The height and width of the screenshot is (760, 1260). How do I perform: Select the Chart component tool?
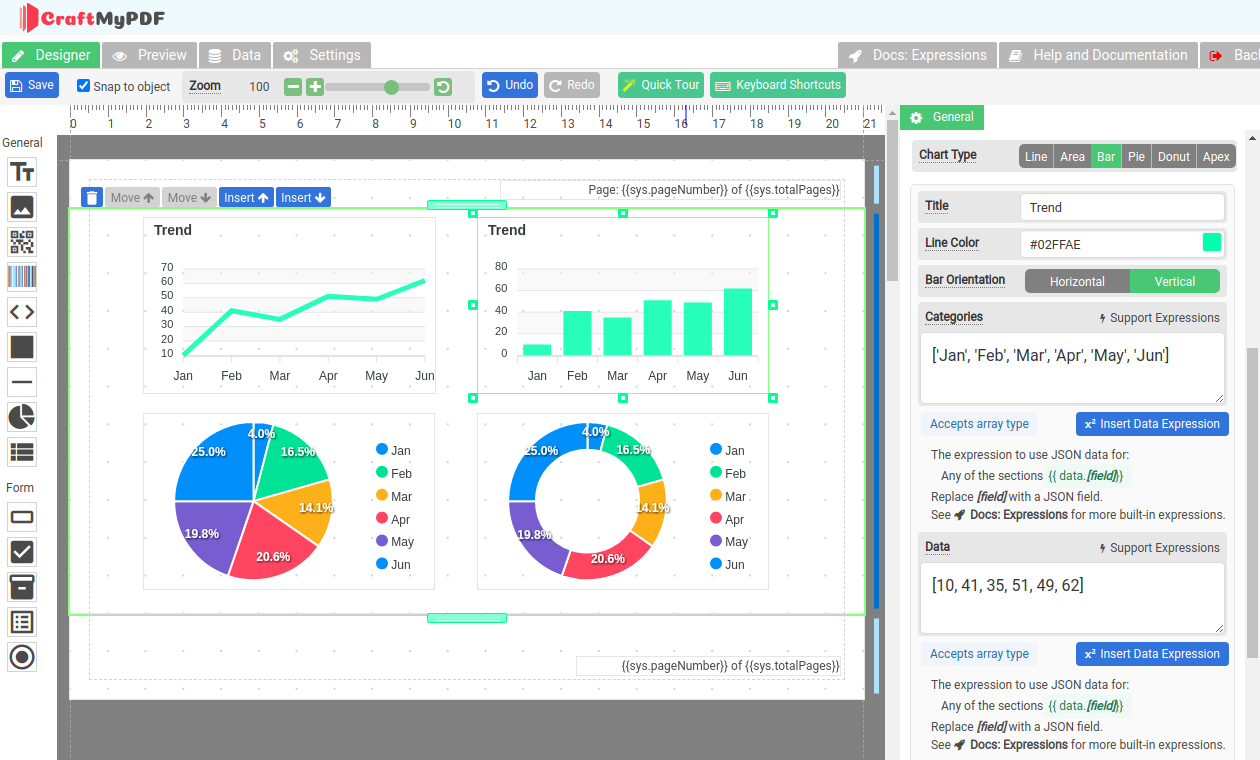(x=22, y=417)
